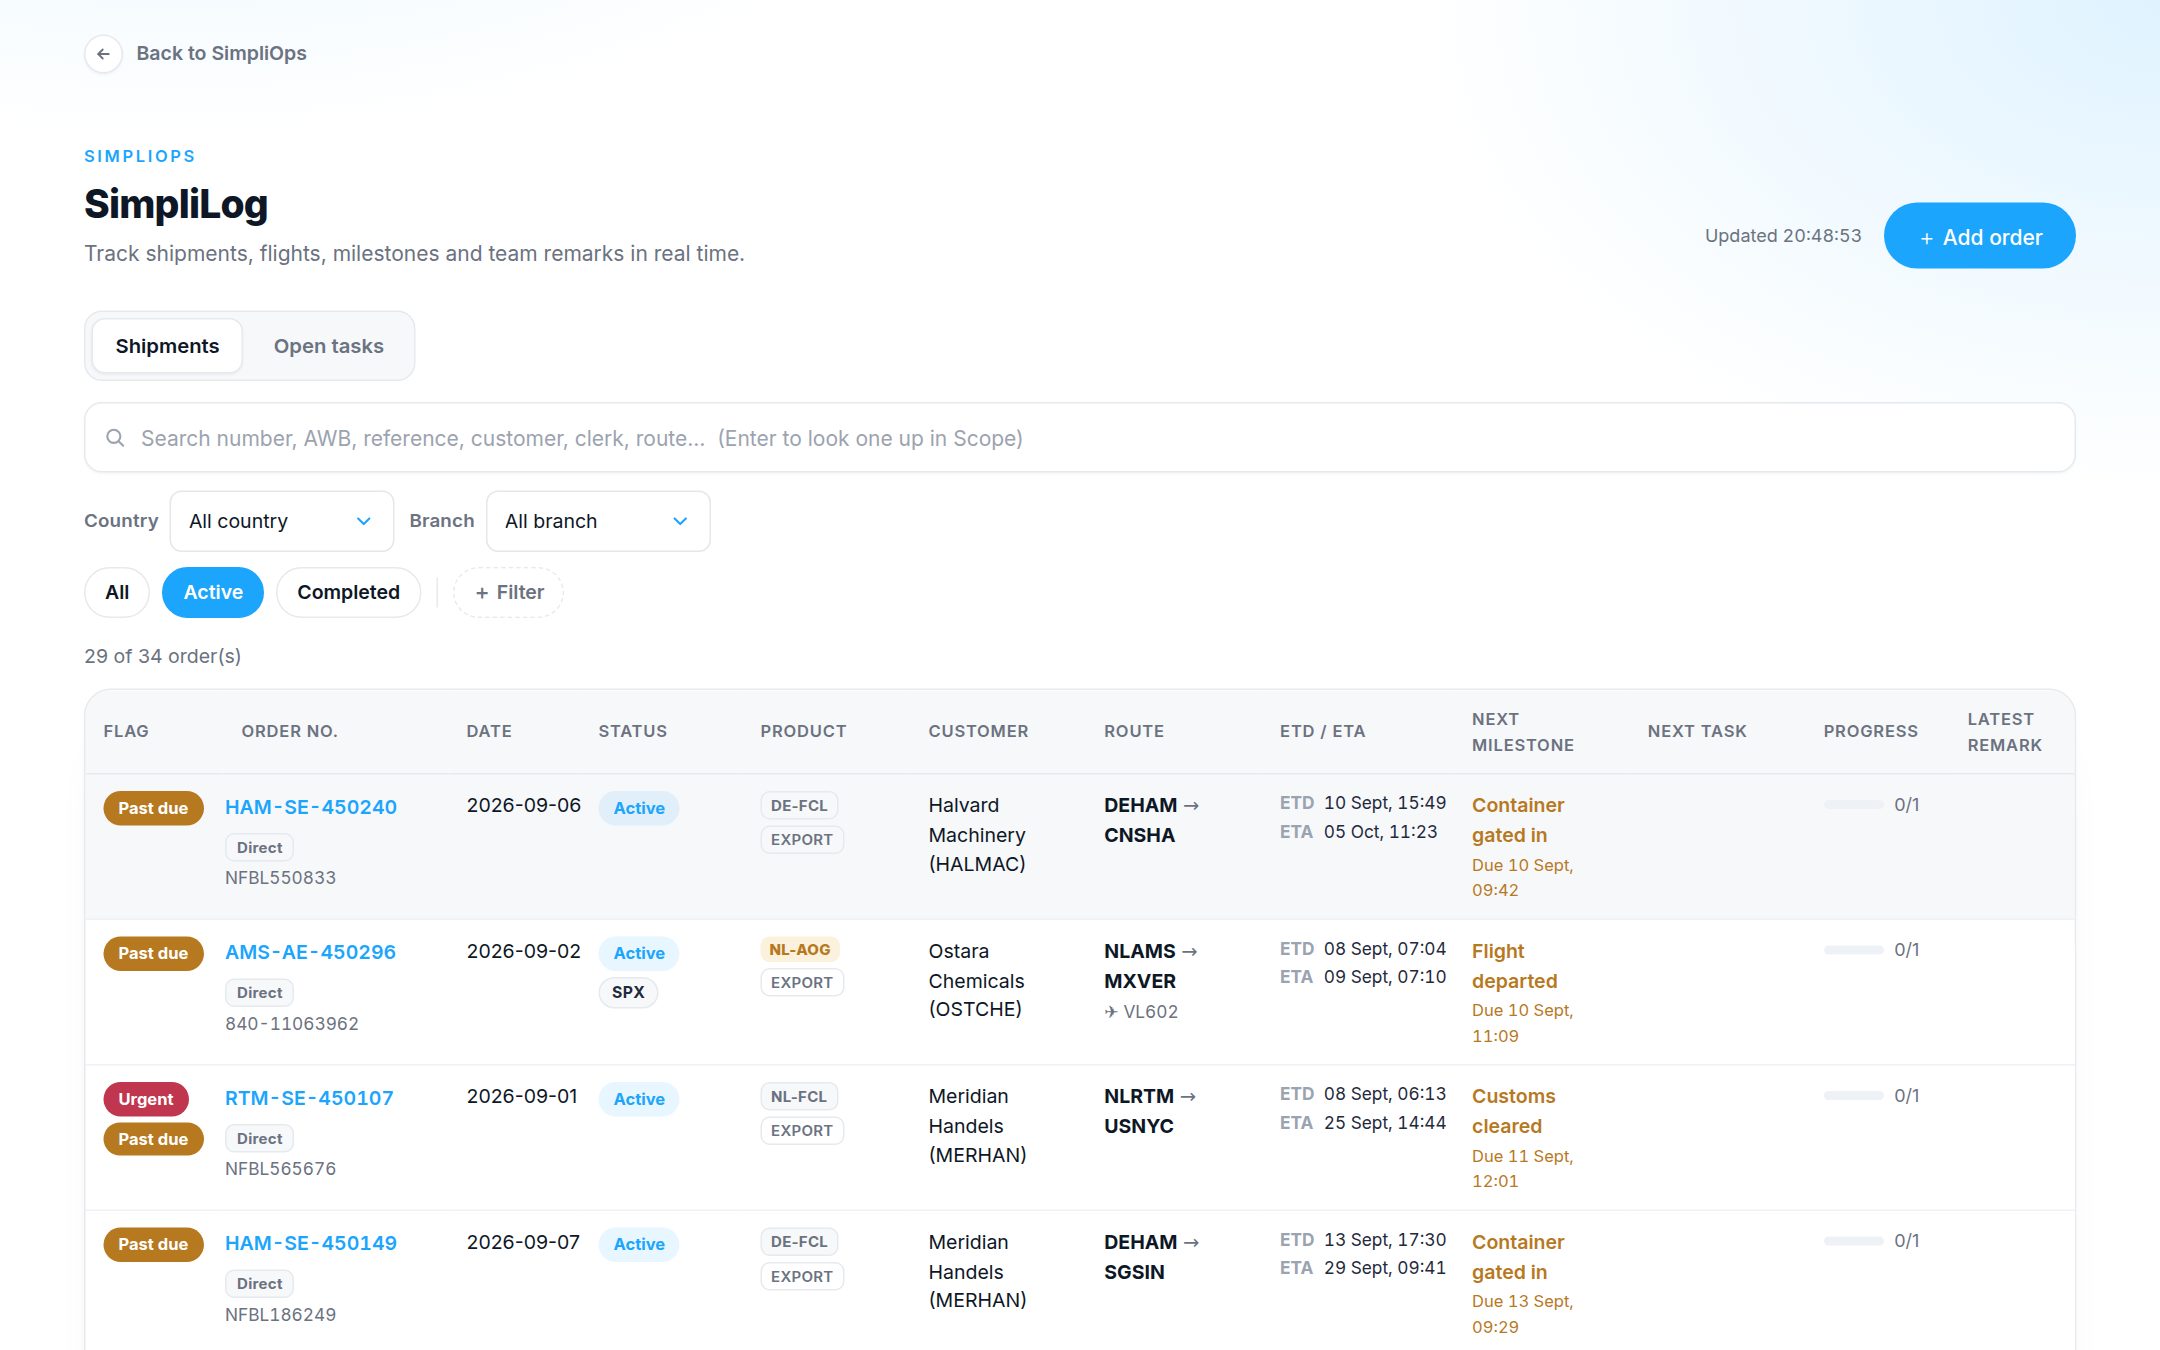Click the DATE column header

[x=489, y=731]
